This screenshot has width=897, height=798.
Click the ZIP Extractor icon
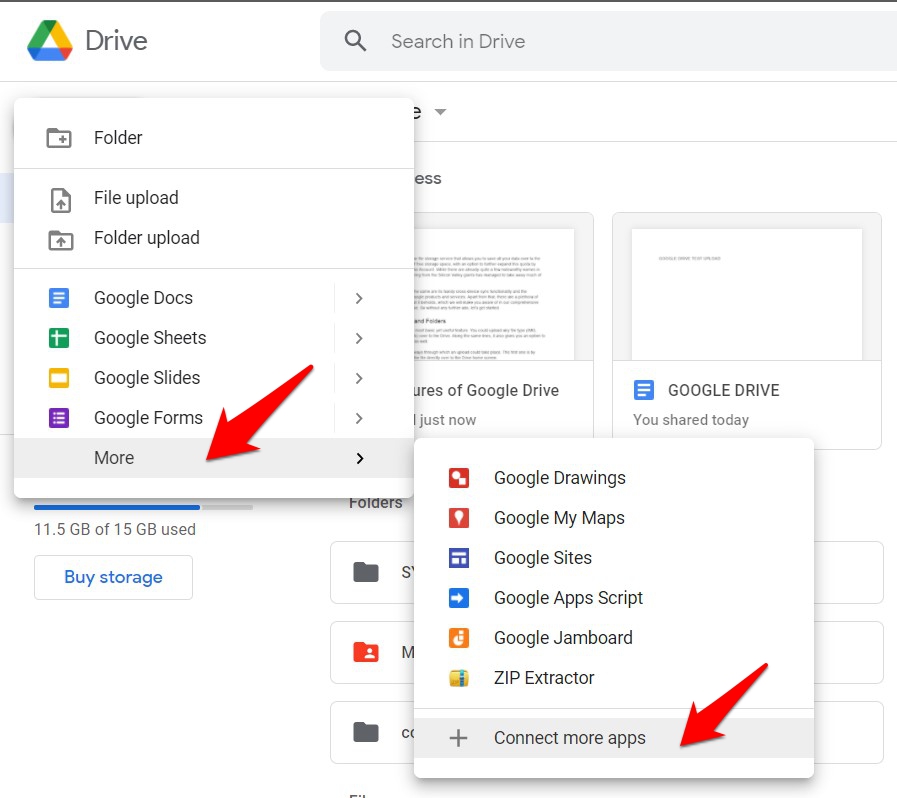pyautogui.click(x=459, y=678)
